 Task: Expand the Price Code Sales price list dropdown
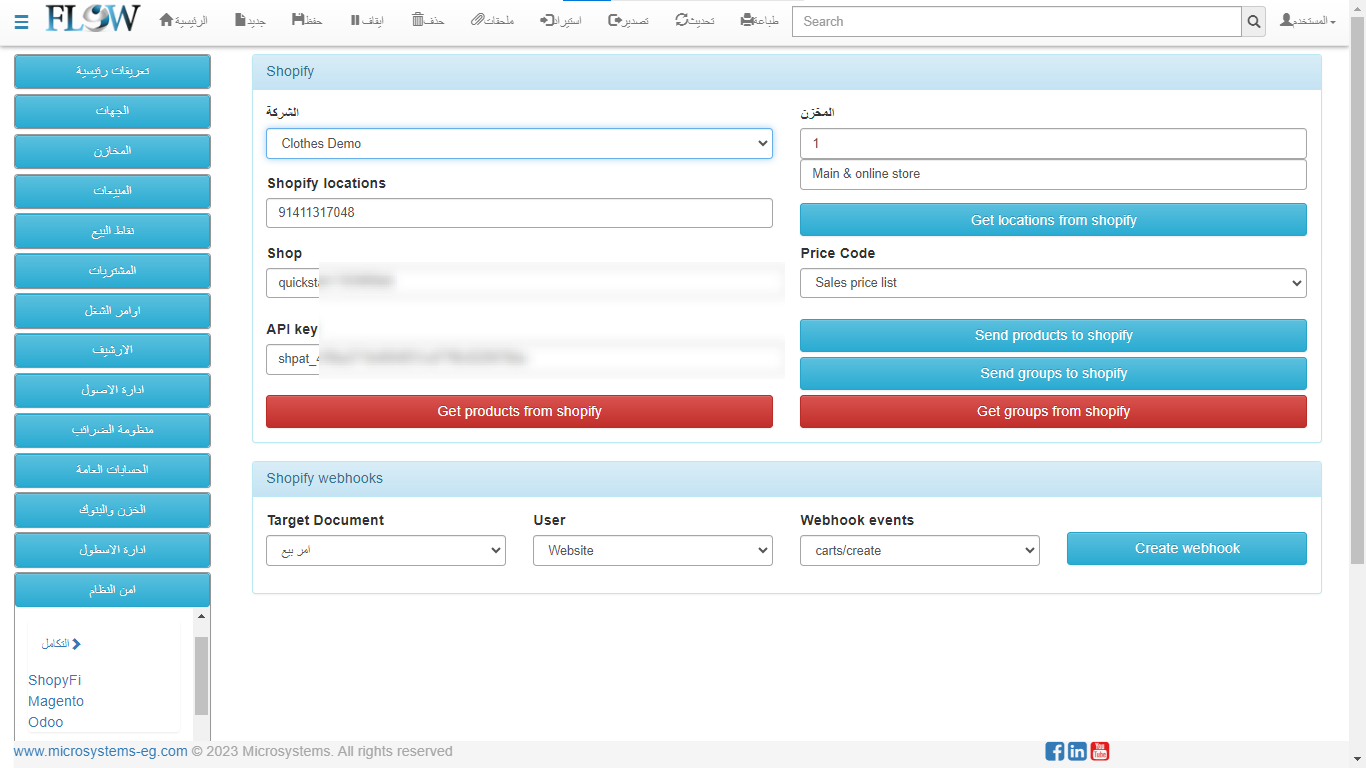coord(1053,283)
